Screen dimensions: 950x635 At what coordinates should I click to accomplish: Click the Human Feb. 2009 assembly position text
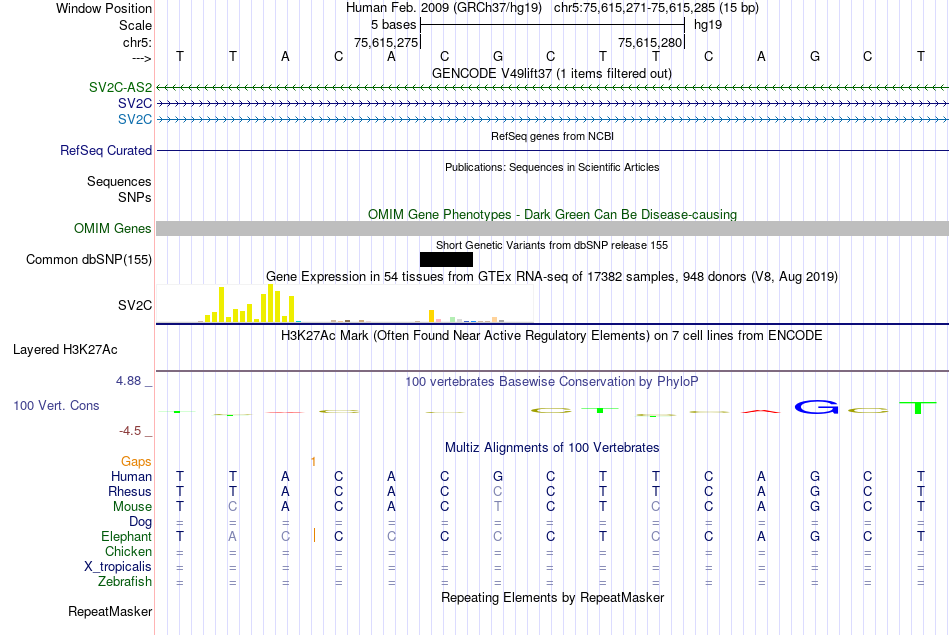[x=552, y=8]
